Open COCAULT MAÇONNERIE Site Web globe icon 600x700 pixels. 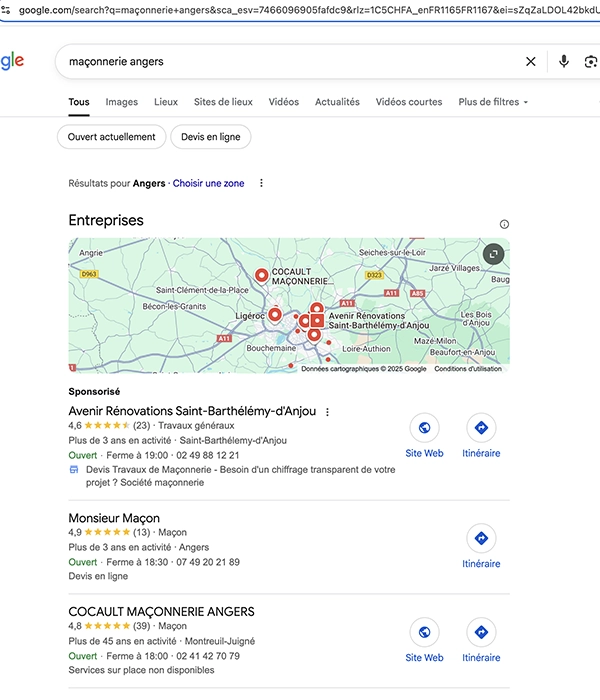[x=424, y=633]
